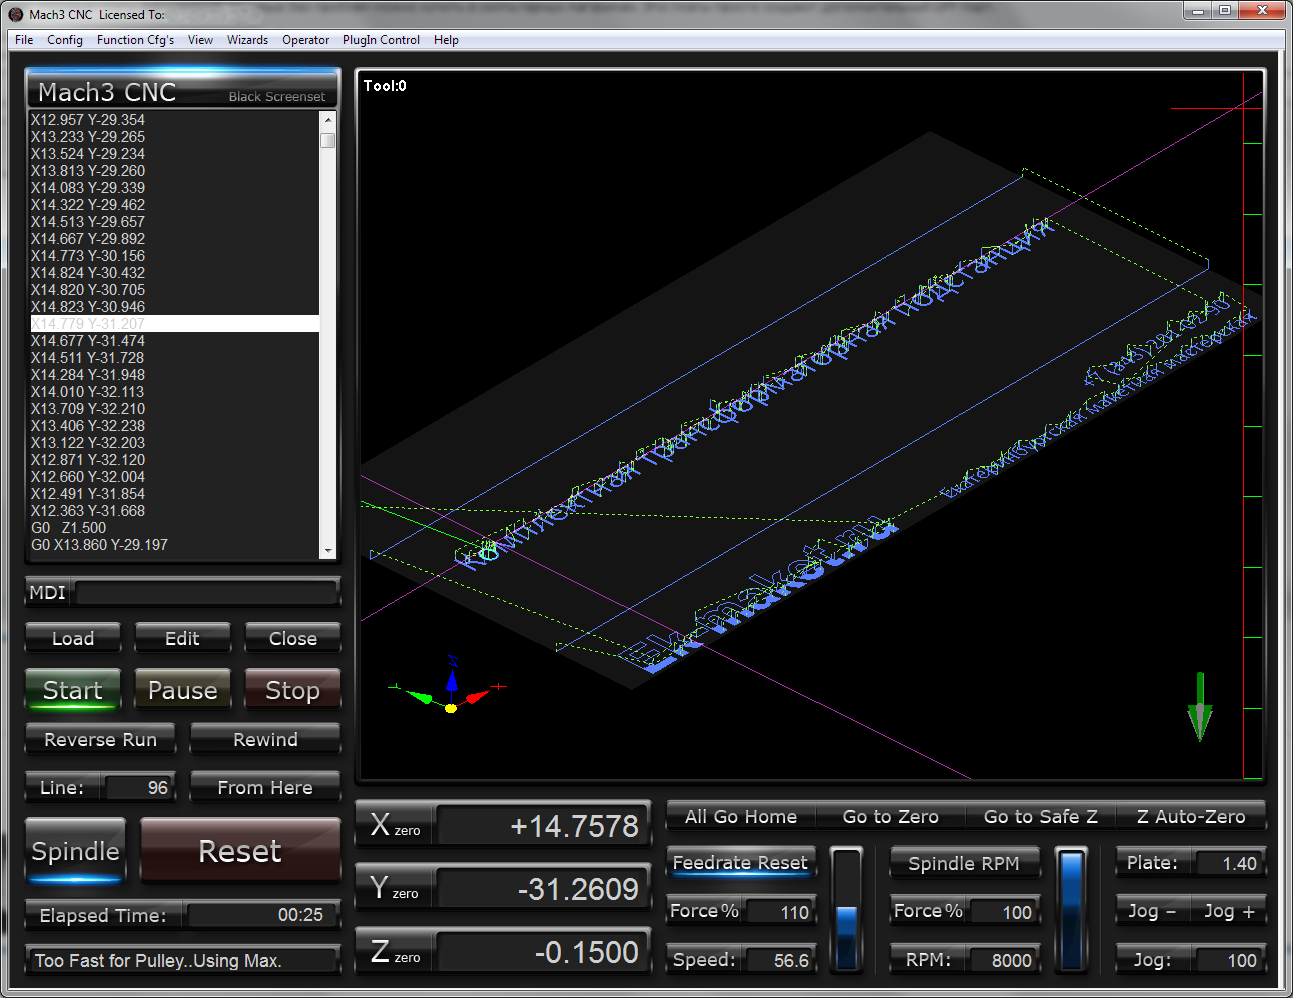Click the Y position readout -31.2609

[x=543, y=889]
